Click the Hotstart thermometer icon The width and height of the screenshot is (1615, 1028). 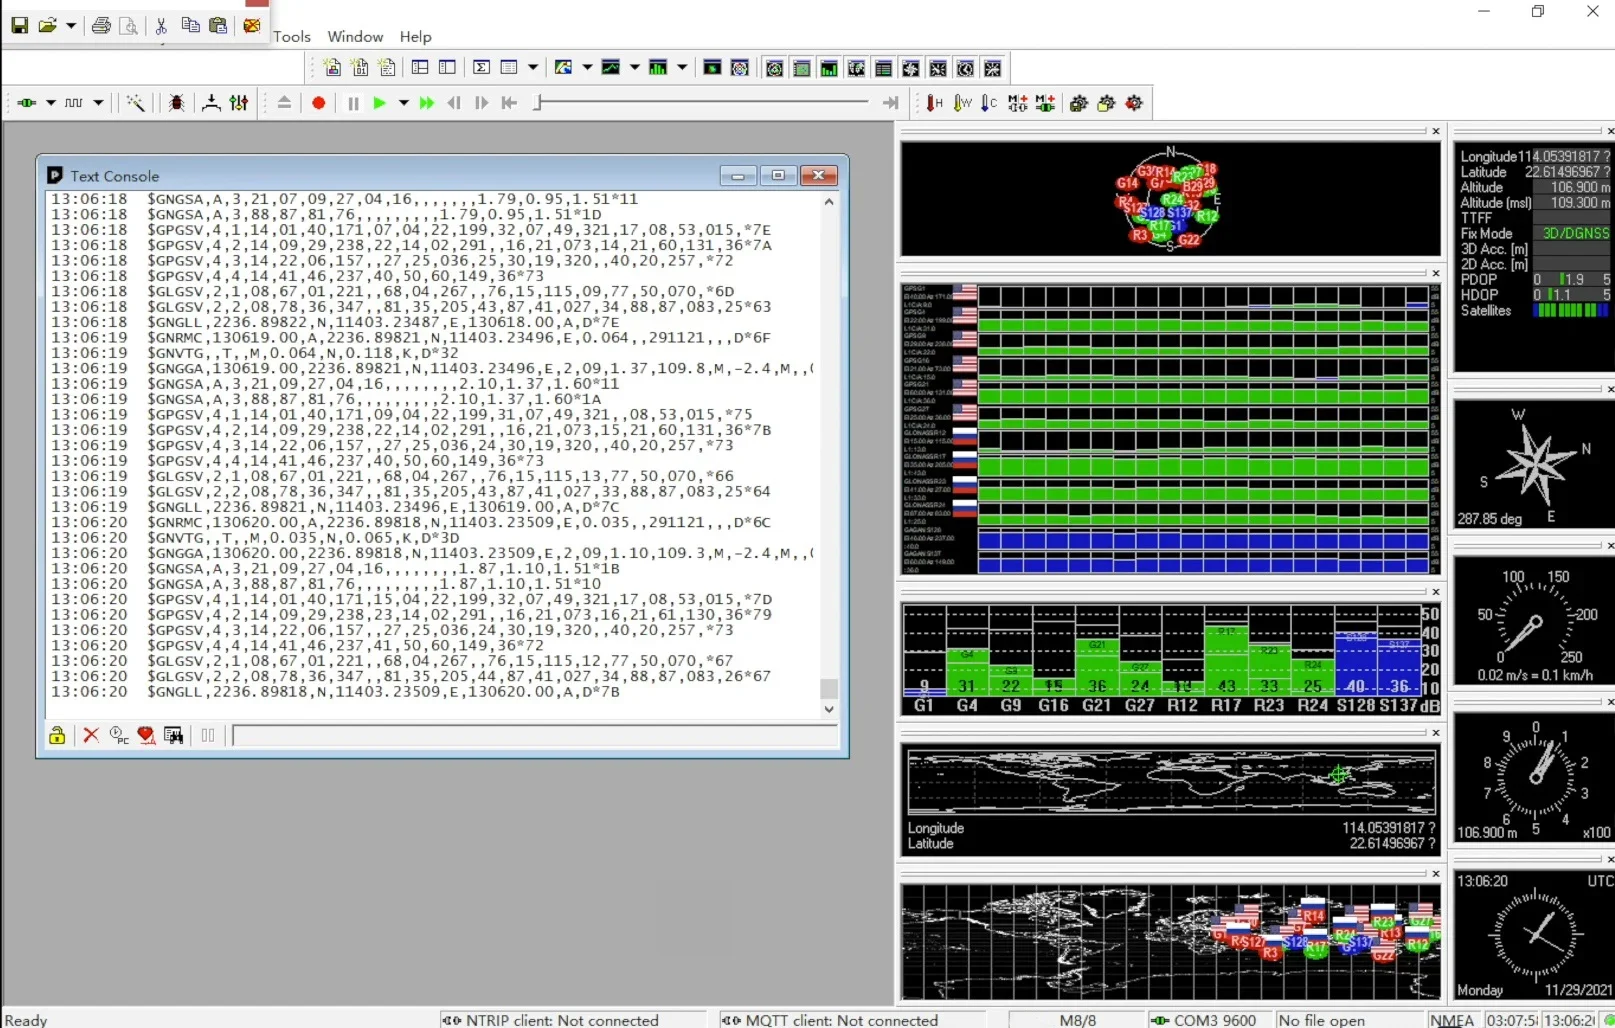coord(934,103)
